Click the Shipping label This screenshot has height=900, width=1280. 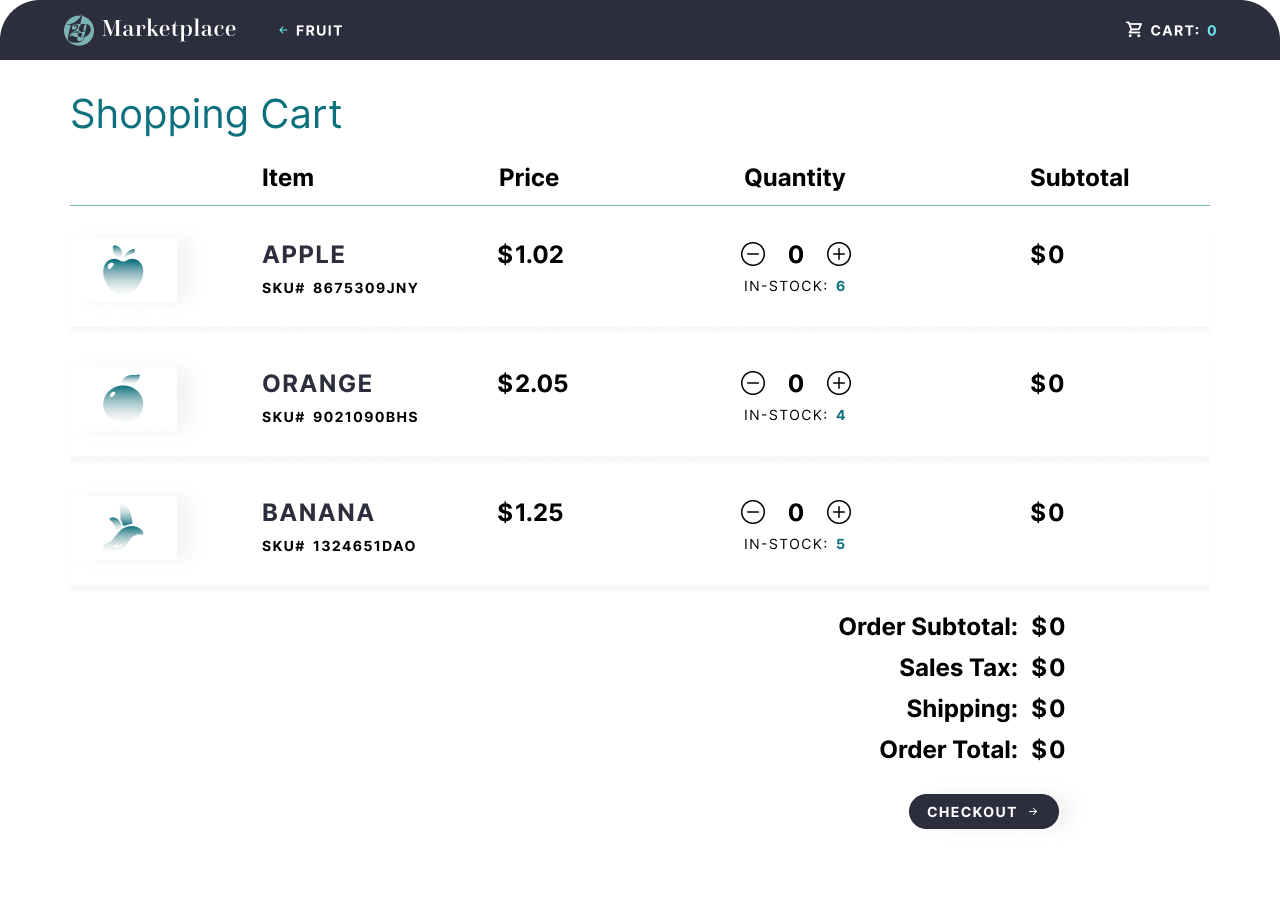click(962, 709)
